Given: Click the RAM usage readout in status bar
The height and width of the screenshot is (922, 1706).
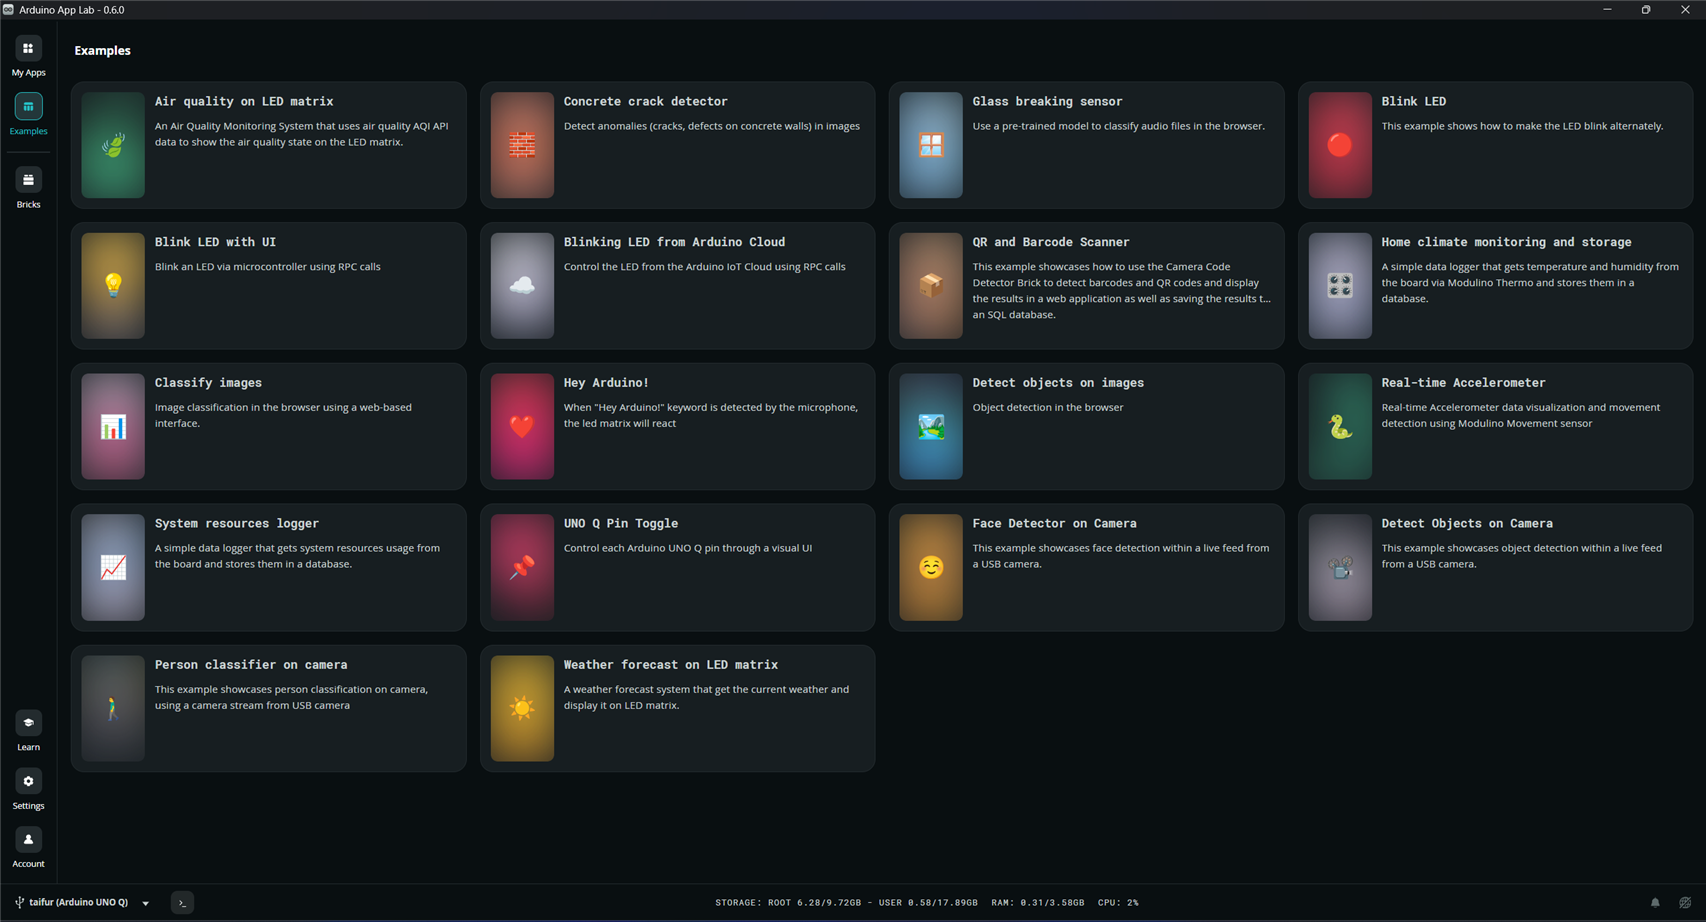Looking at the screenshot, I should point(1038,903).
